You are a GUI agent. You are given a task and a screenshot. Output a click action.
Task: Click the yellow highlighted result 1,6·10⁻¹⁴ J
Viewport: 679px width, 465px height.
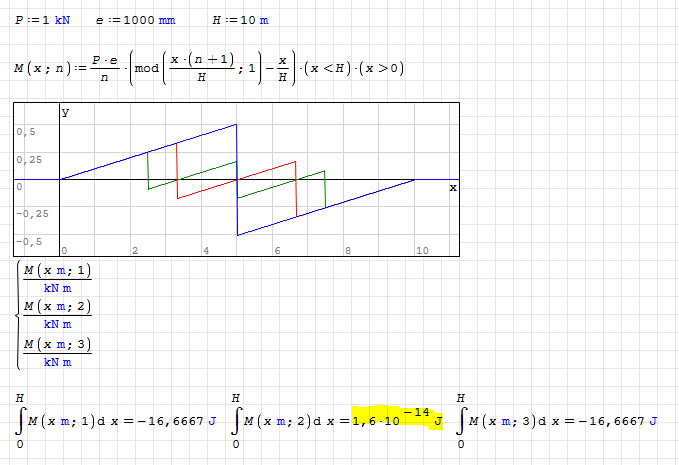point(397,420)
